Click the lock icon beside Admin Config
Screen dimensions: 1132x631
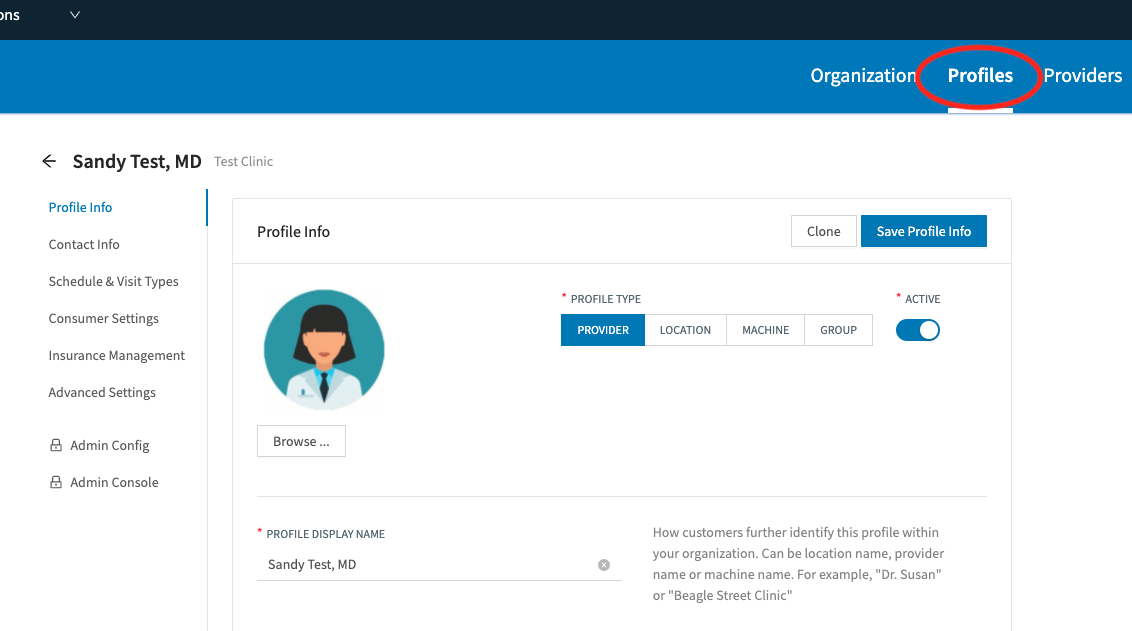(56, 445)
